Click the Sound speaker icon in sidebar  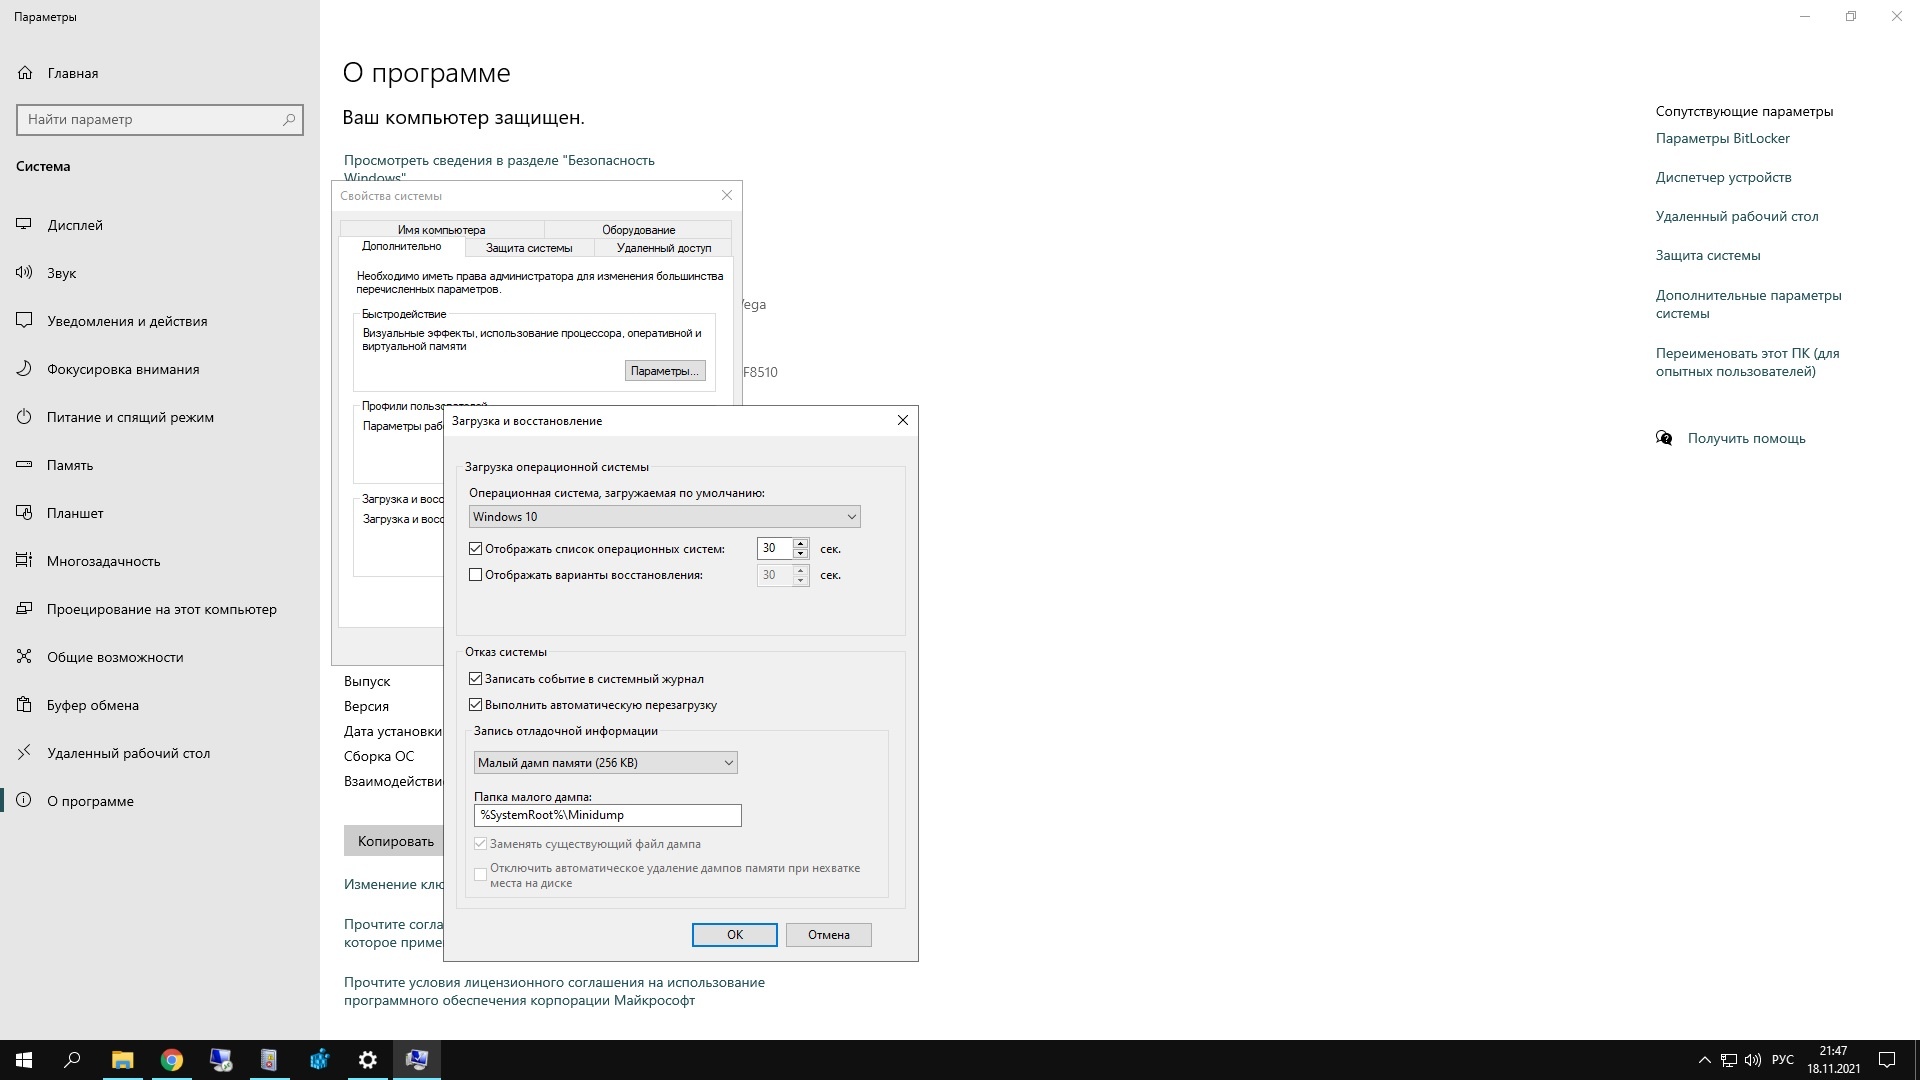24,273
